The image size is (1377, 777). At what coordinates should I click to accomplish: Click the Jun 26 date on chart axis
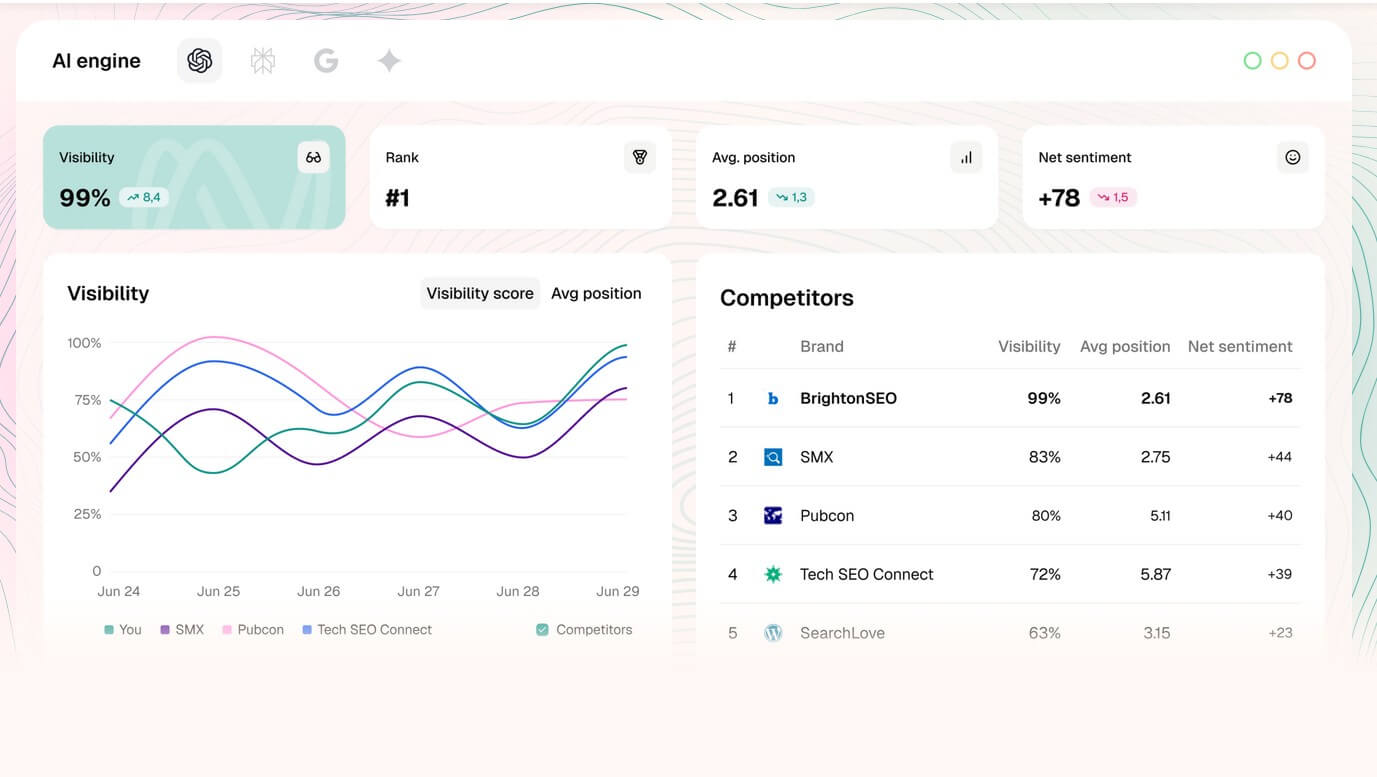pyautogui.click(x=319, y=591)
